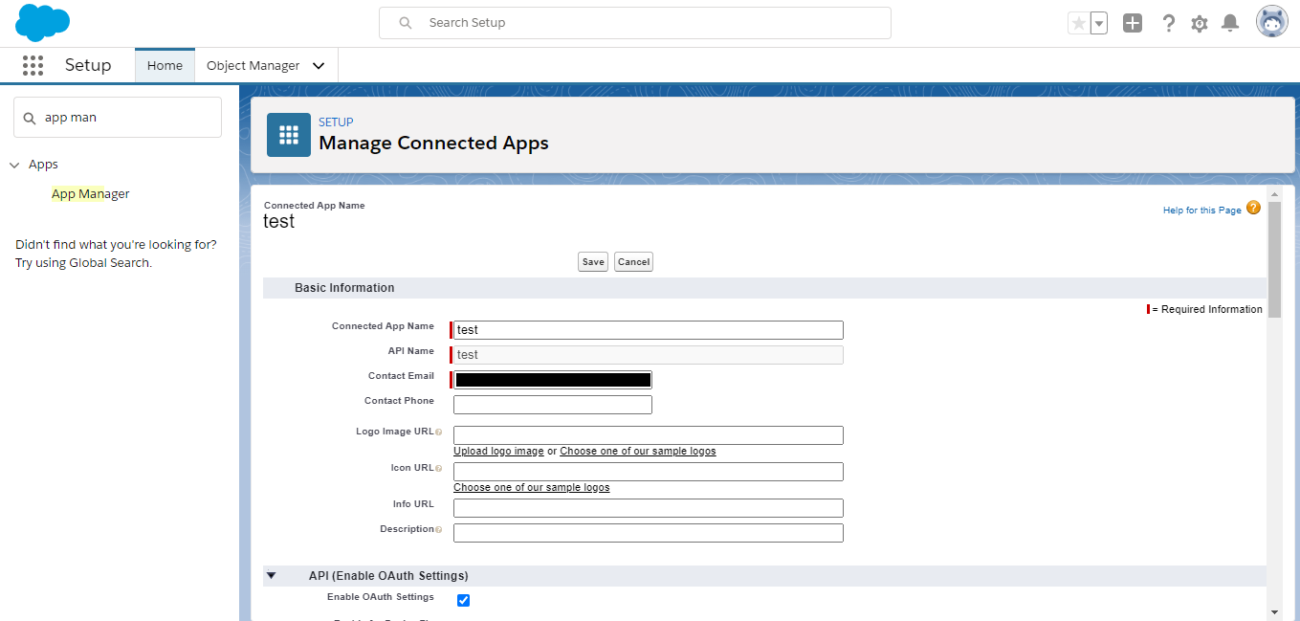Click the favorites star icon
Viewport: 1300px width, 621px height.
pyautogui.click(x=1078, y=22)
